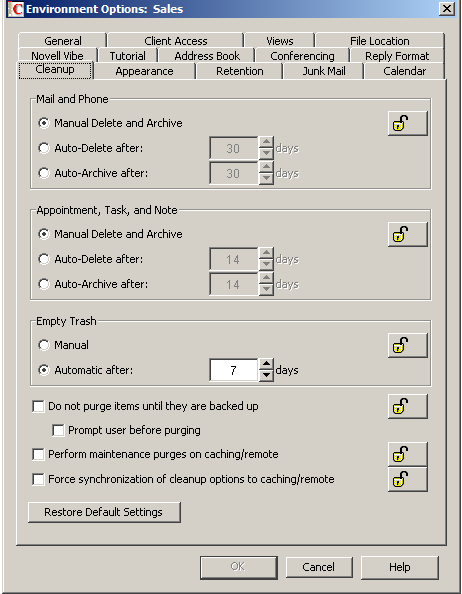Click the Cancel button

click(x=319, y=567)
